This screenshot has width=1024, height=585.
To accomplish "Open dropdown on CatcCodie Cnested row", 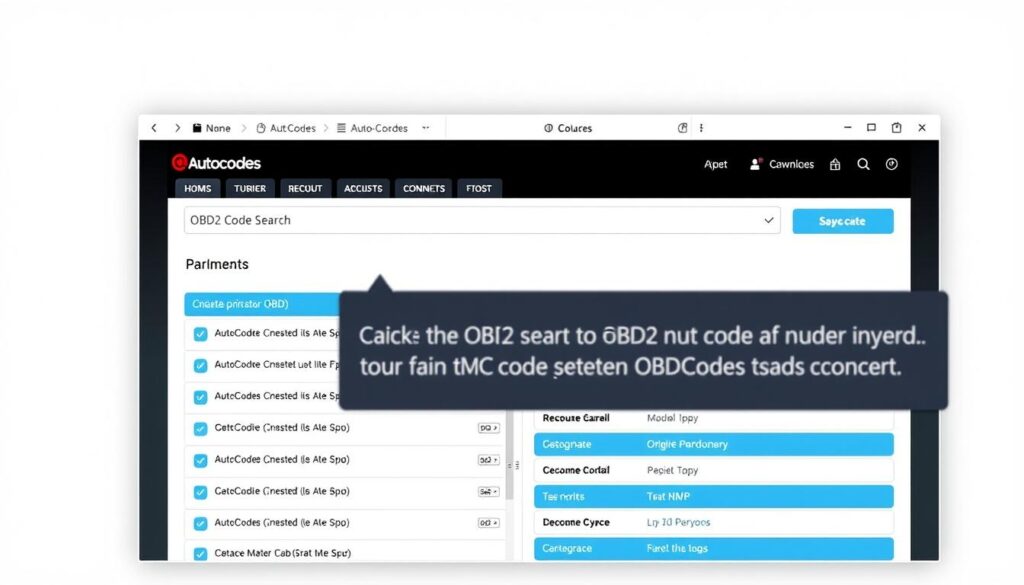I will tap(488, 491).
